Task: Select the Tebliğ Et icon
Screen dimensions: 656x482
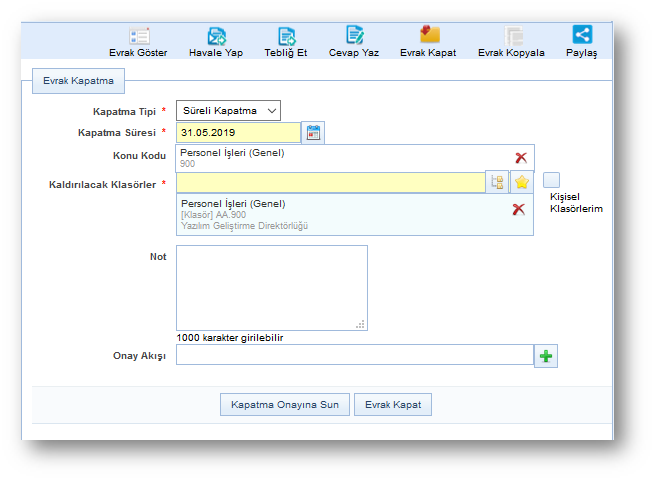Action: click(x=287, y=35)
